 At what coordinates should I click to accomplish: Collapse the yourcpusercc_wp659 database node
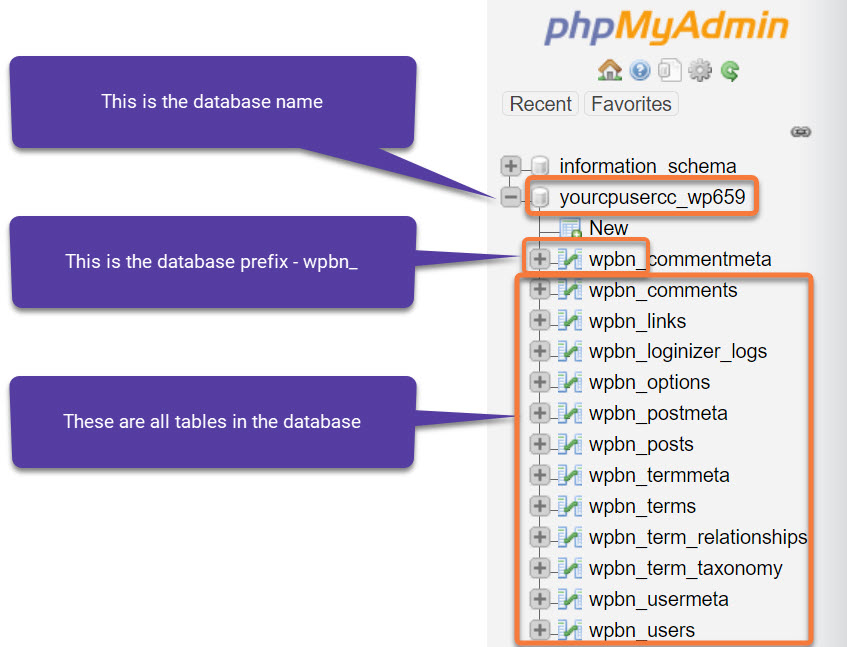[x=511, y=197]
